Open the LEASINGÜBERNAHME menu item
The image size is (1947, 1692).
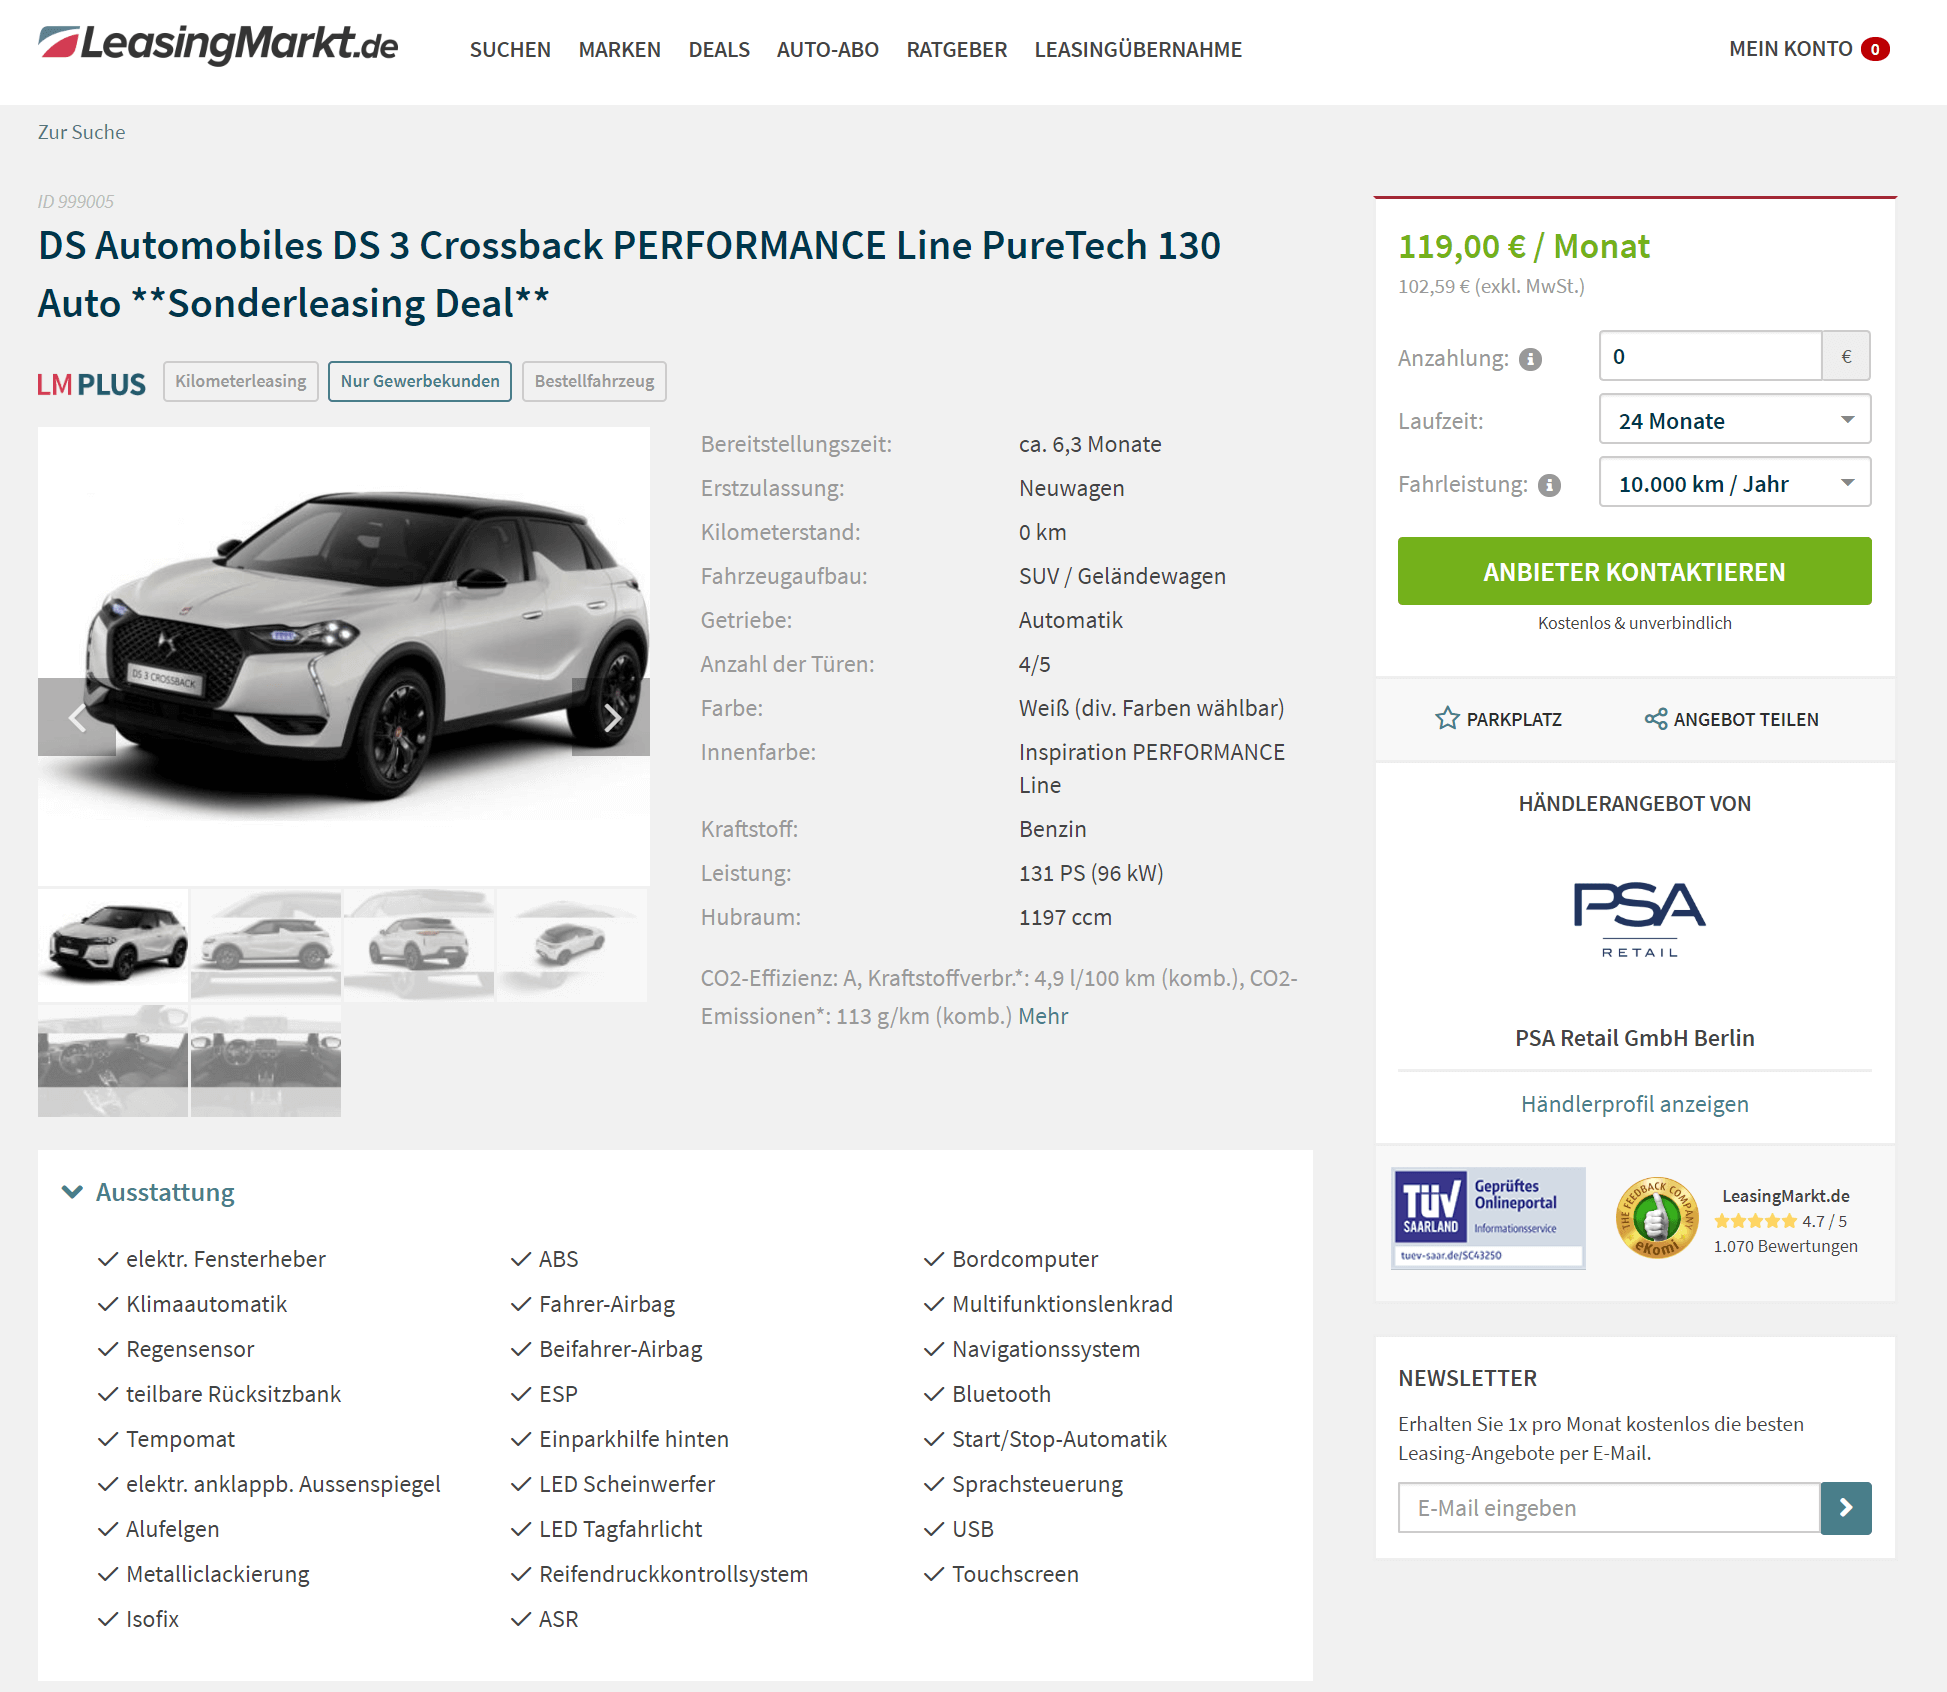pyautogui.click(x=1138, y=49)
